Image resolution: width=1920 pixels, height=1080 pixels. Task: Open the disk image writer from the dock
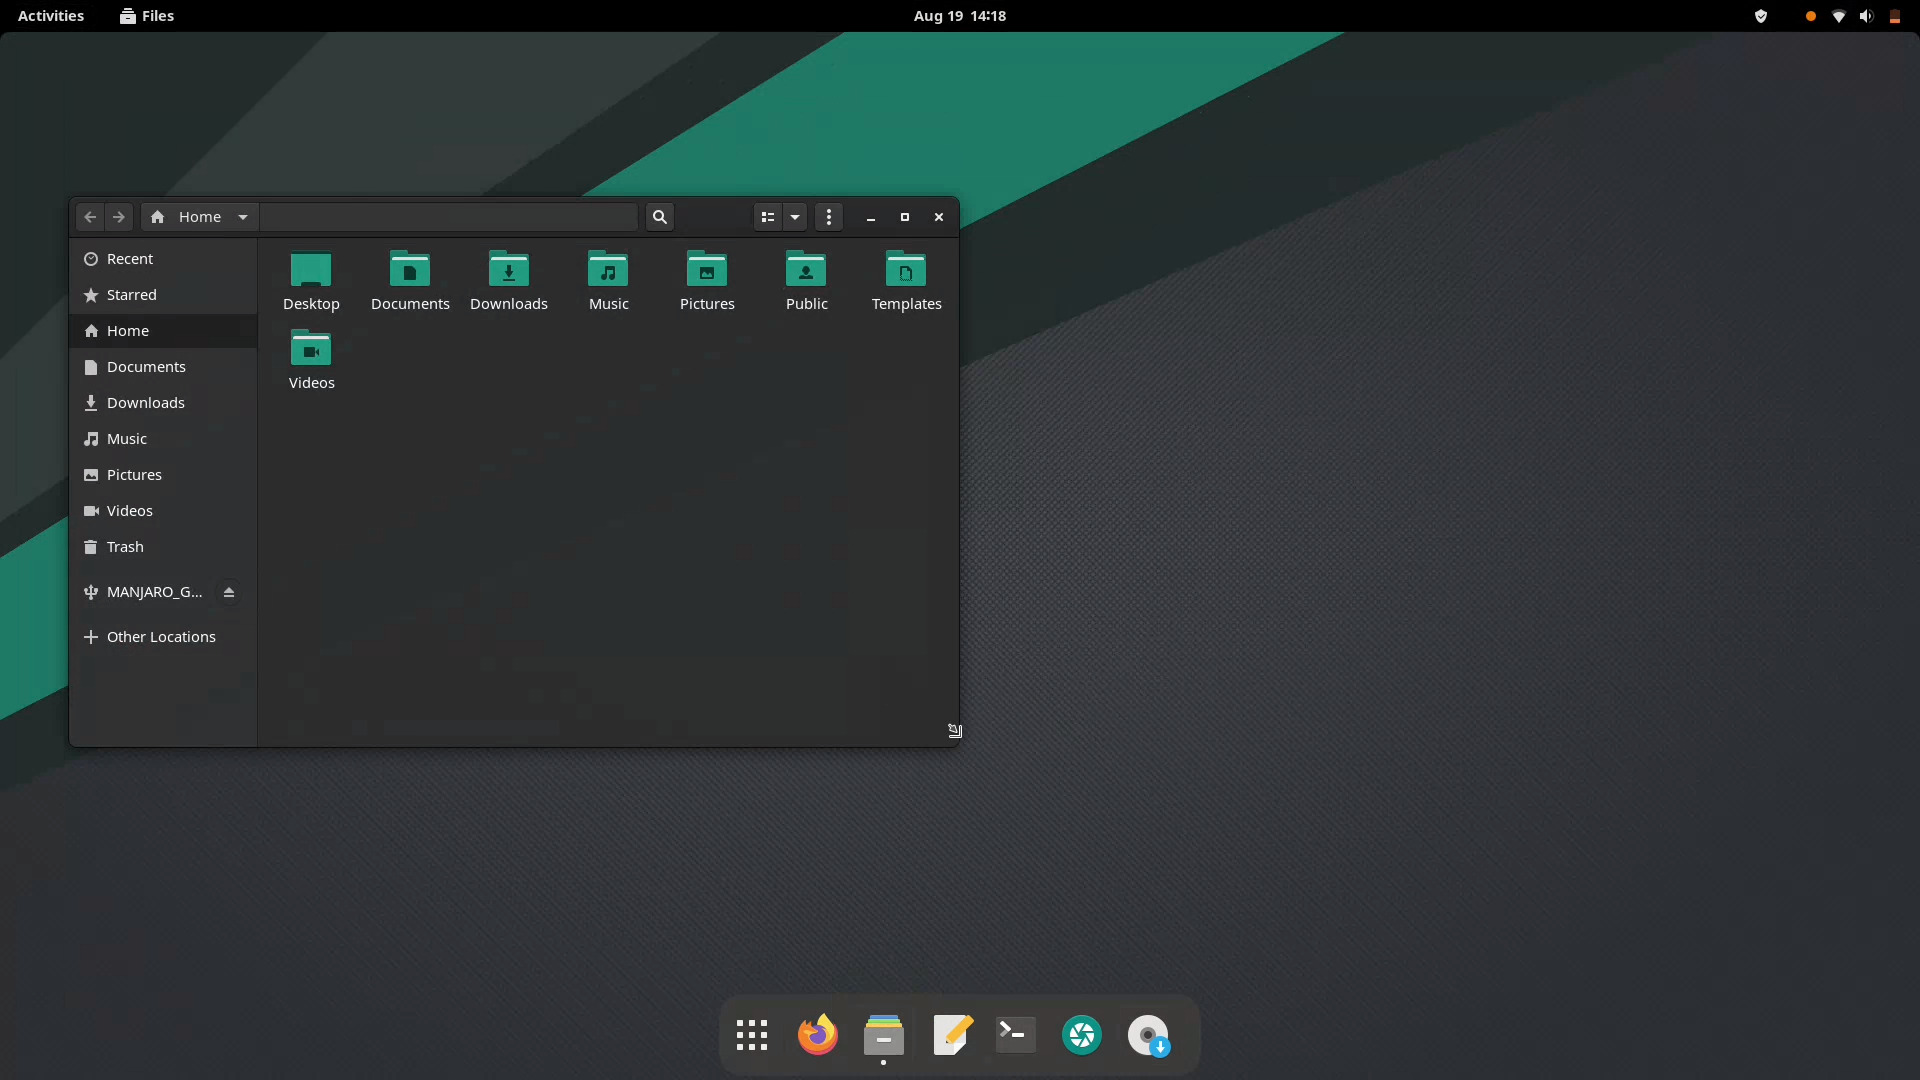[1148, 1035]
